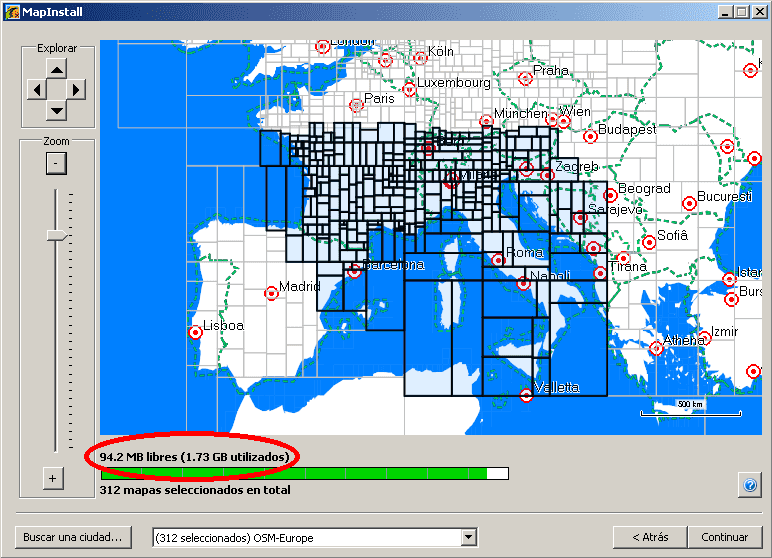The width and height of the screenshot is (772, 558).
Task: Click the Paris city marker on map
Action: pos(355,105)
